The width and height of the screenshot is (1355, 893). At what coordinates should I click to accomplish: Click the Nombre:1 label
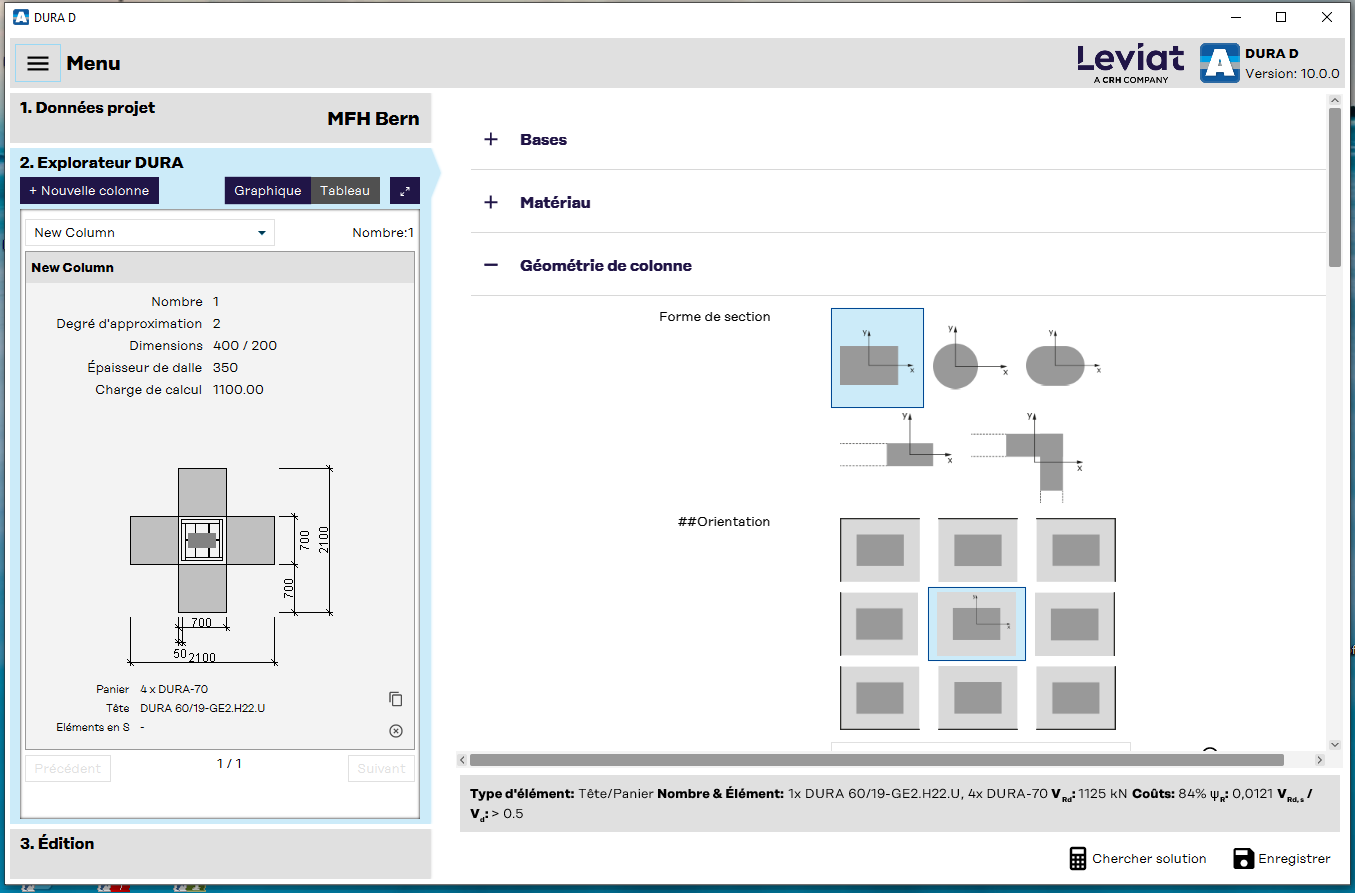(x=383, y=233)
